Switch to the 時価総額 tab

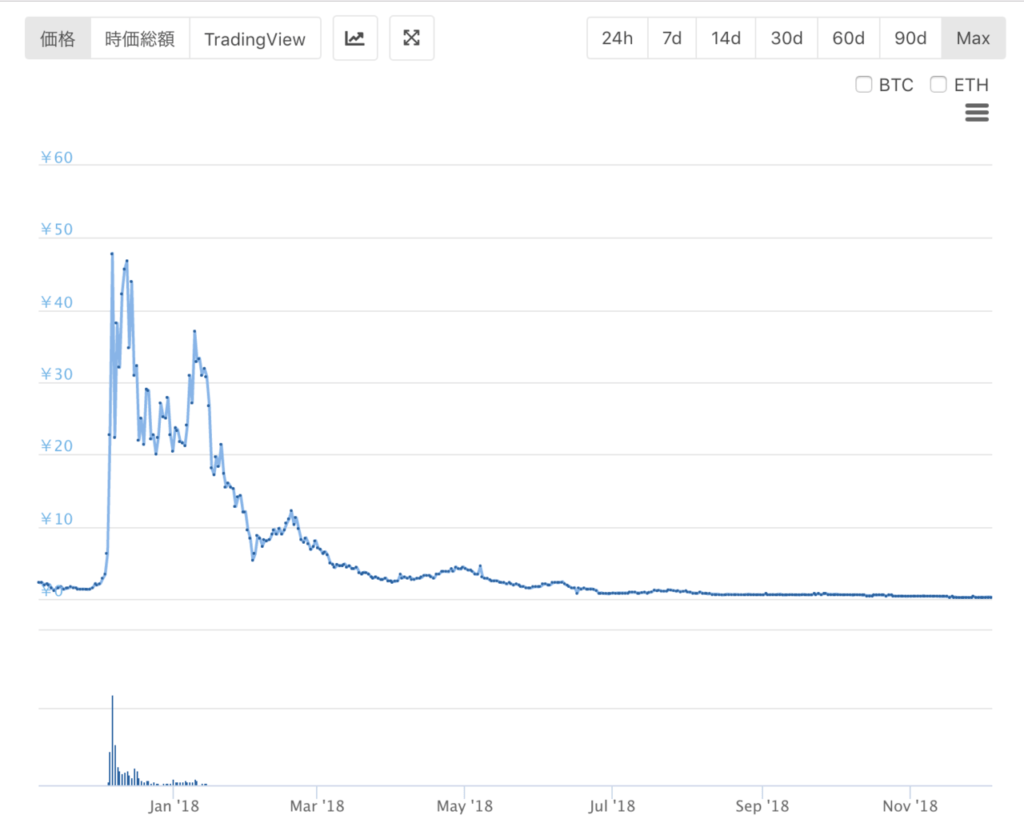click(x=140, y=38)
